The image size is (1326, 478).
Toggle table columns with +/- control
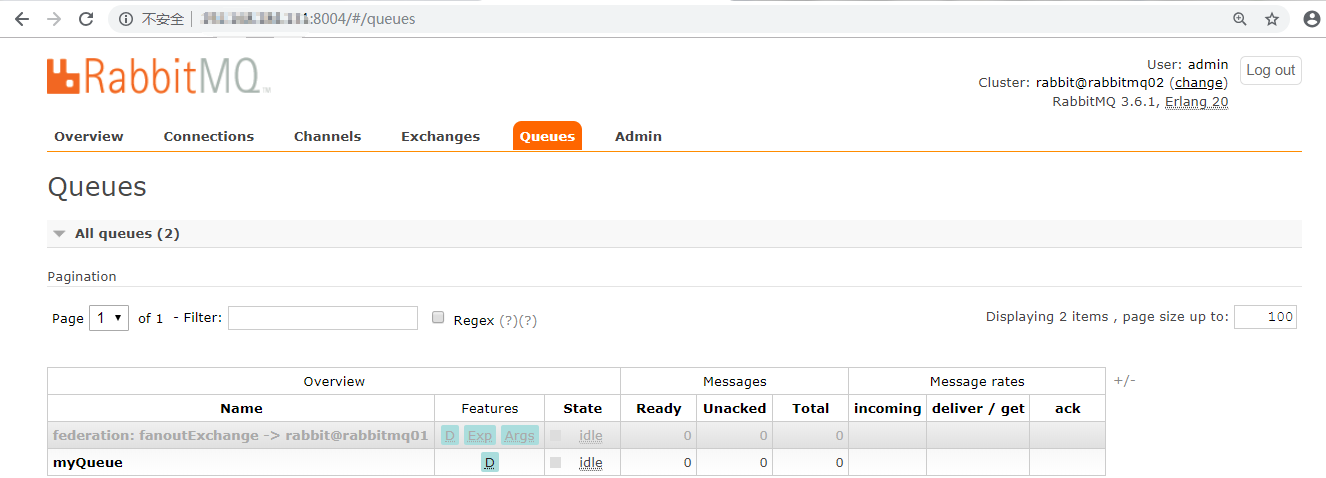(1124, 381)
